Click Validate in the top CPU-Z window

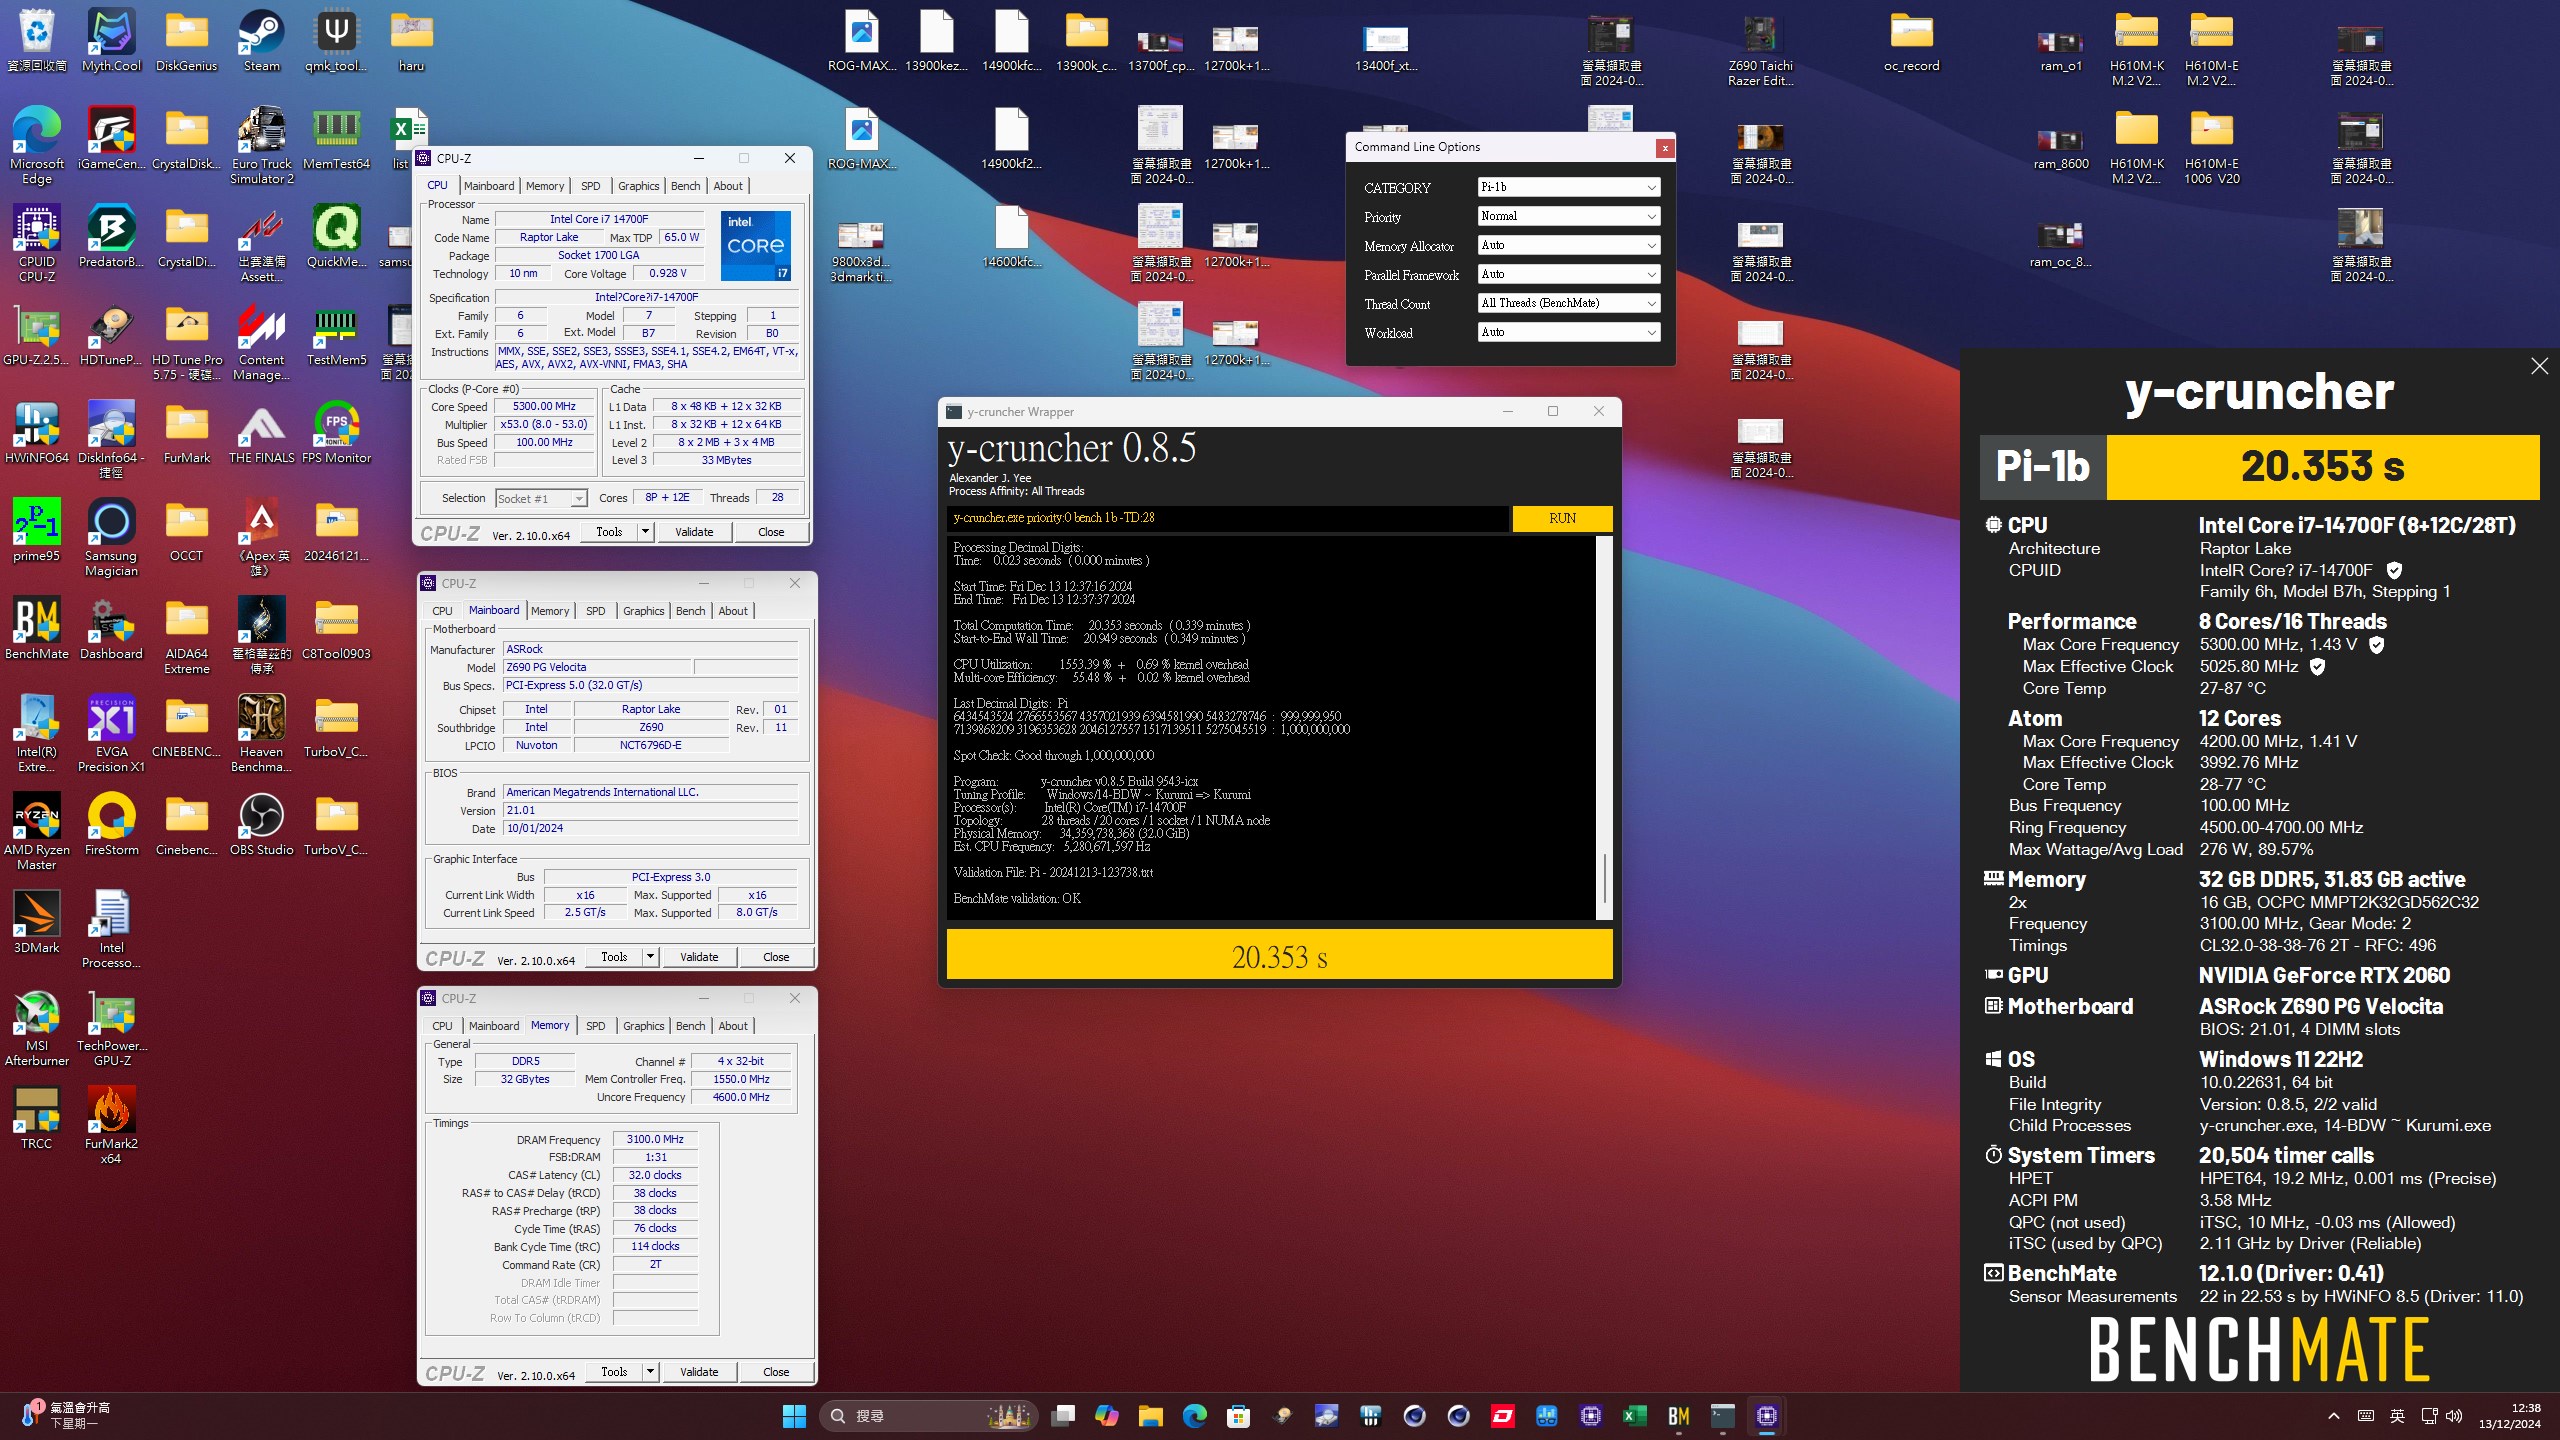tap(694, 532)
